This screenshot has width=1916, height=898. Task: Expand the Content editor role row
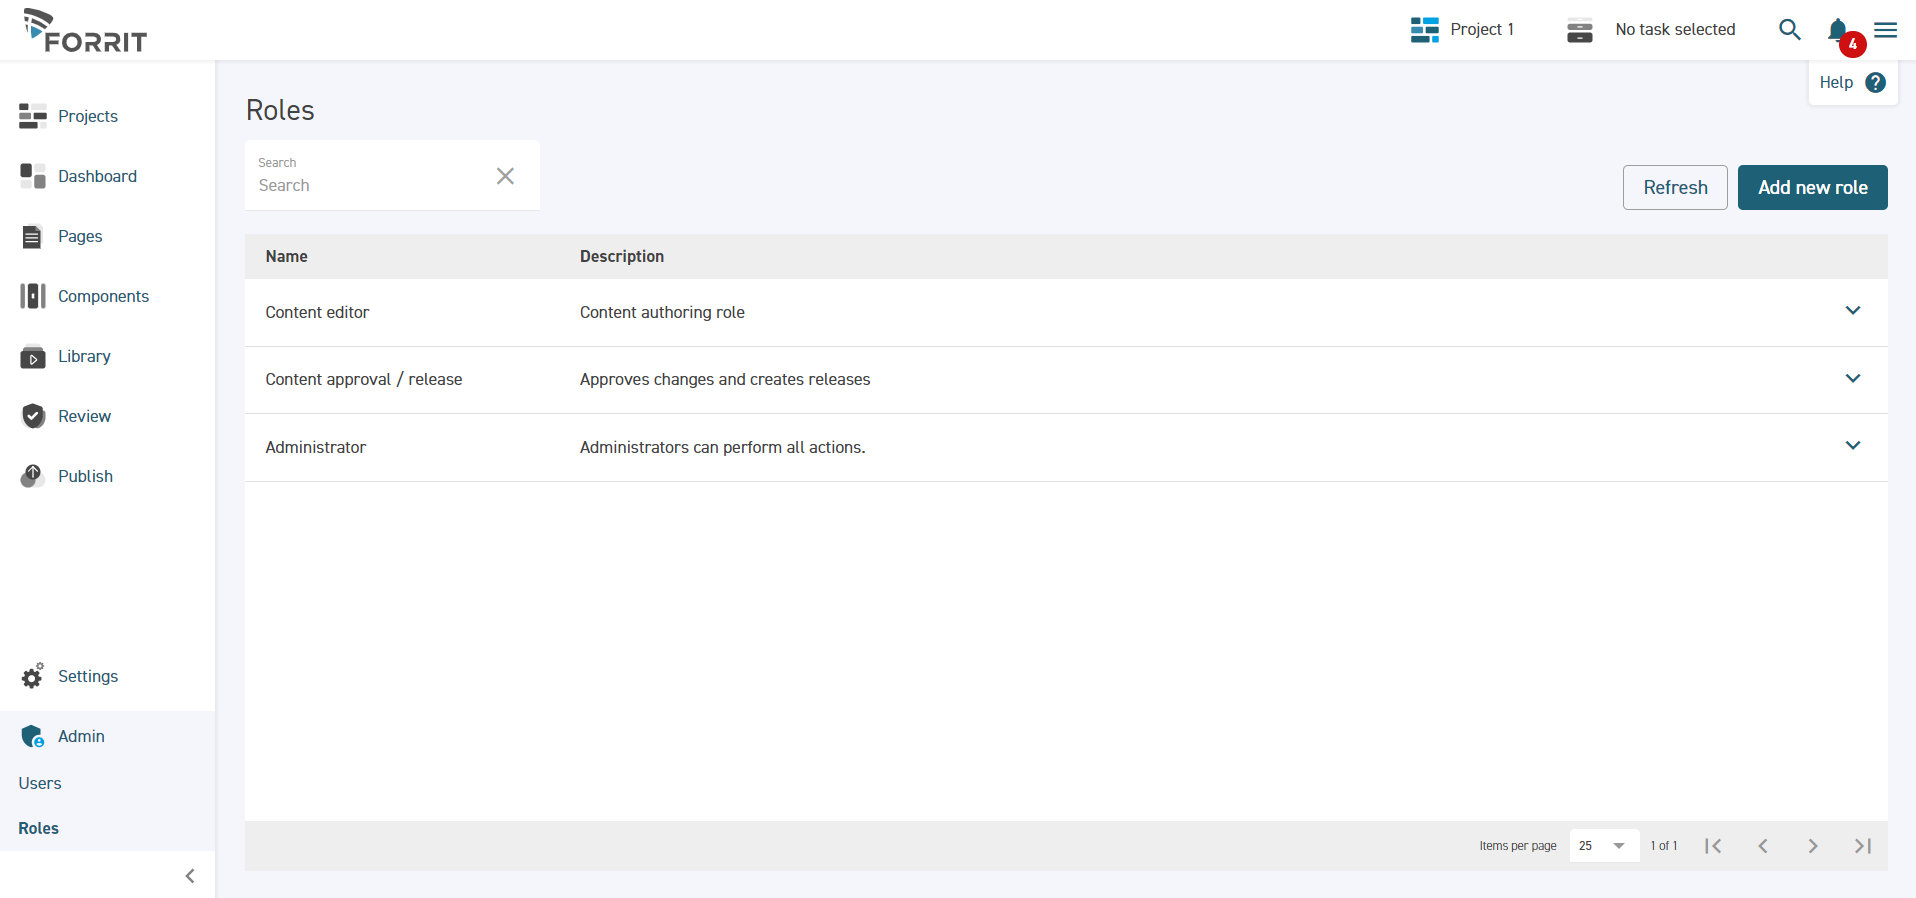[x=1852, y=311]
